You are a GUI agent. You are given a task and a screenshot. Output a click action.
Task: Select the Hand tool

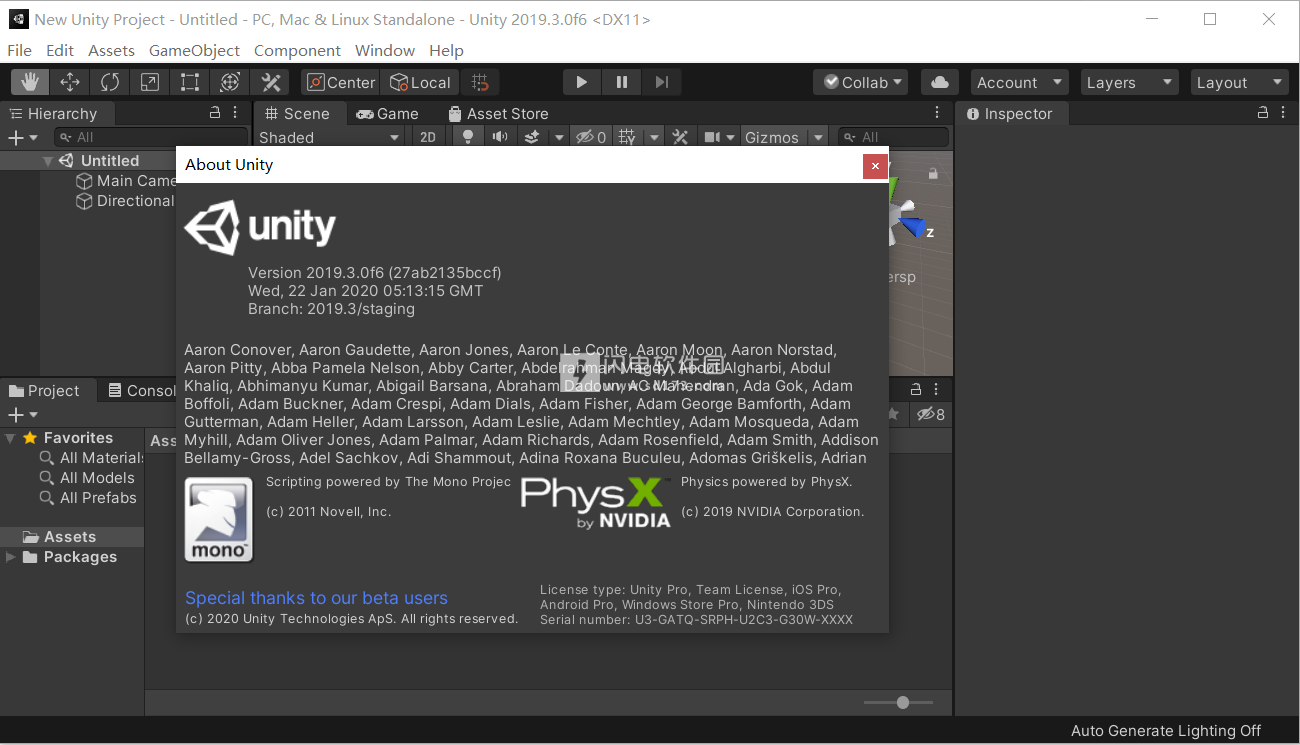[30, 82]
